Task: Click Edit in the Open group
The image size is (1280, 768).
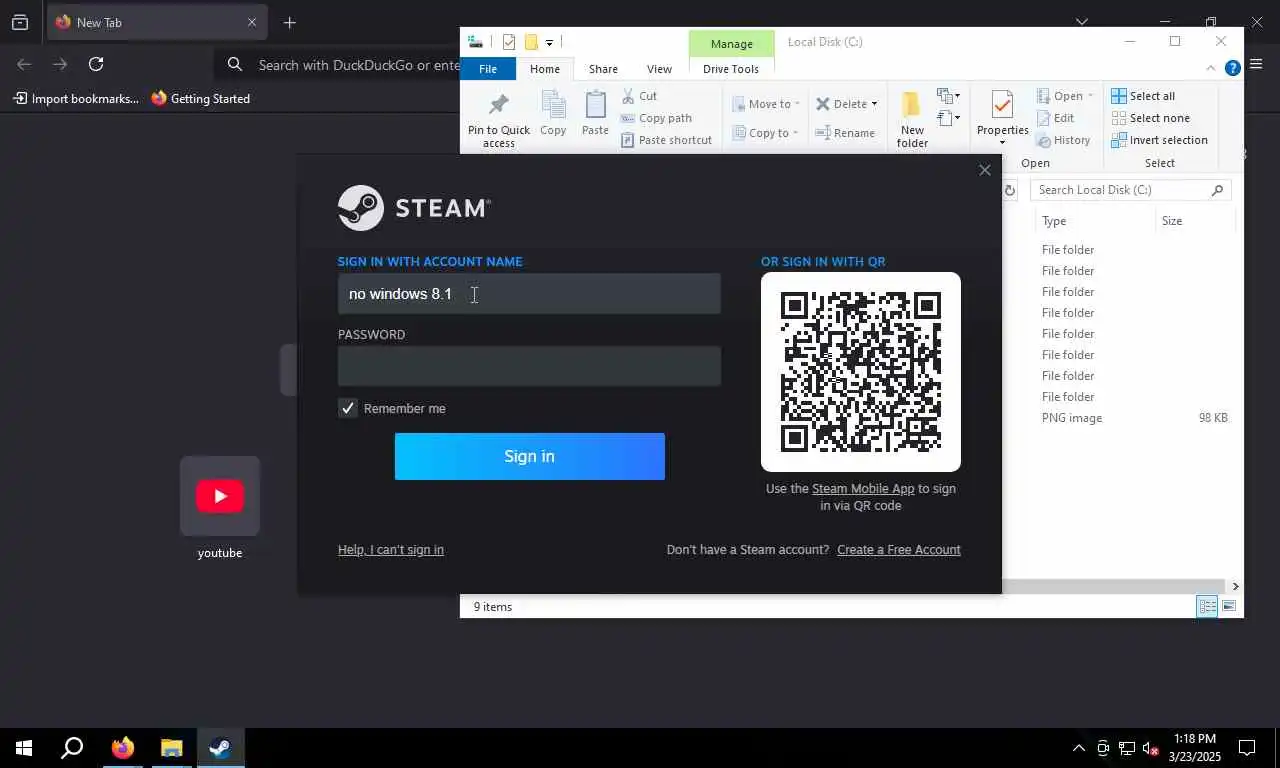Action: 1055,118
